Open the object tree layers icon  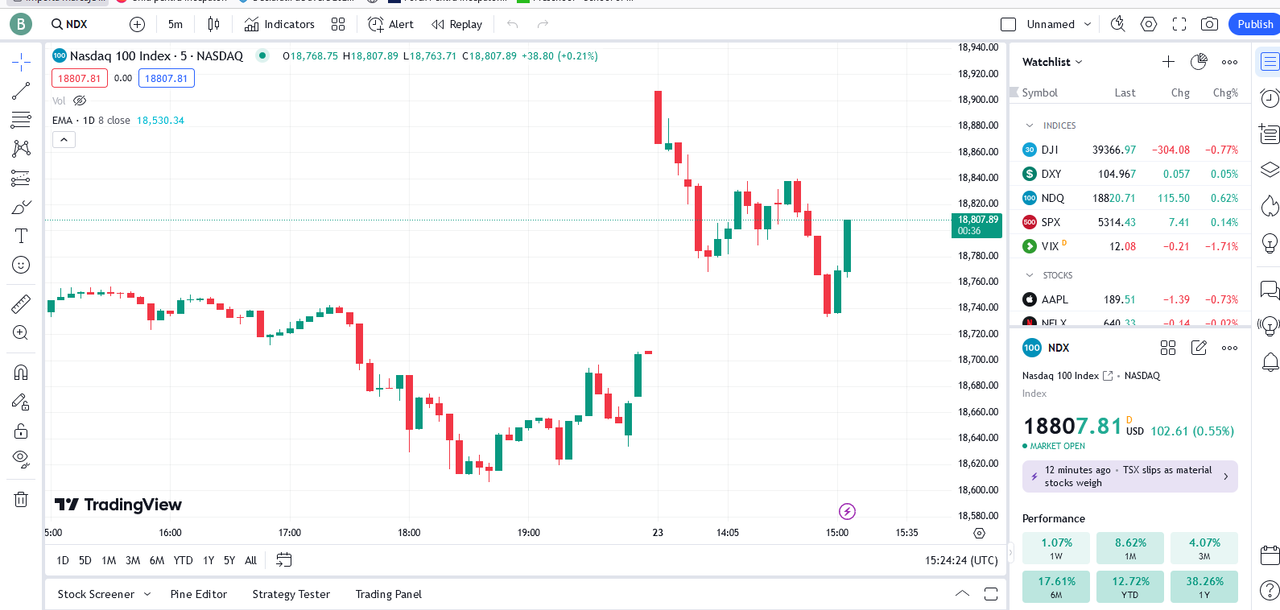pos(1269,169)
